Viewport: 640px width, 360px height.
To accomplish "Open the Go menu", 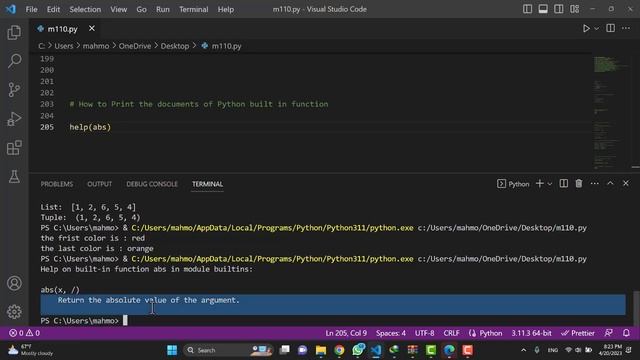I will pyautogui.click(x=141, y=9).
